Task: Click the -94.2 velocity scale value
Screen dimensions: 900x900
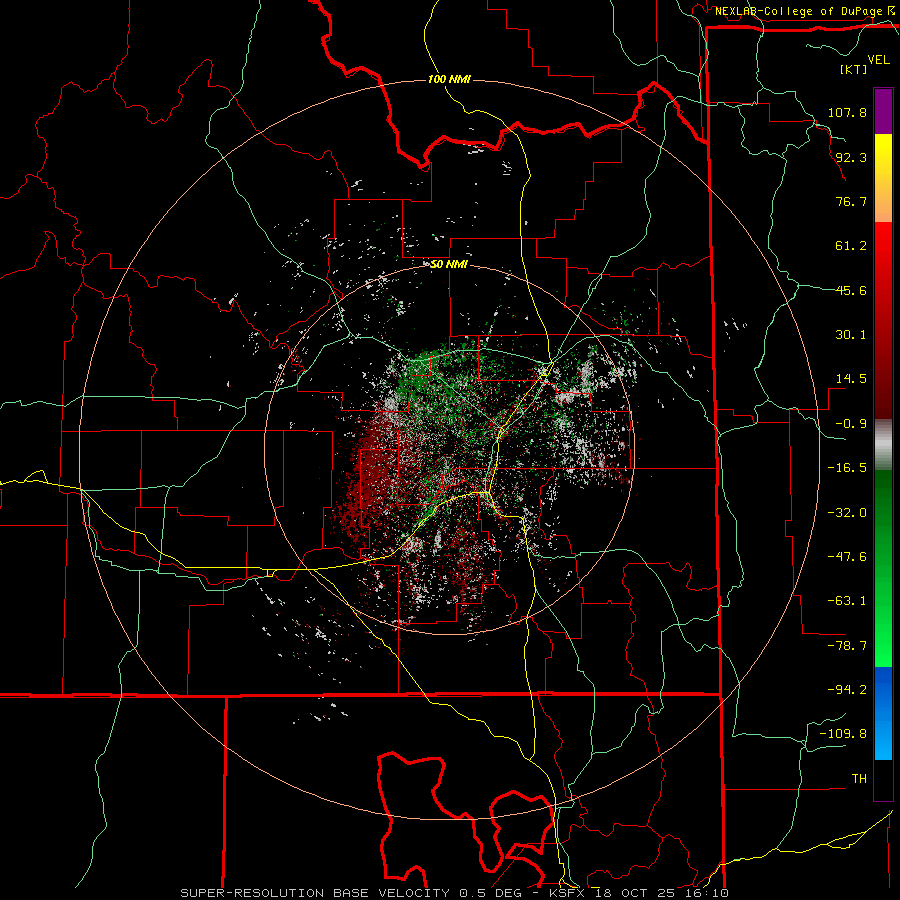Action: (x=847, y=690)
